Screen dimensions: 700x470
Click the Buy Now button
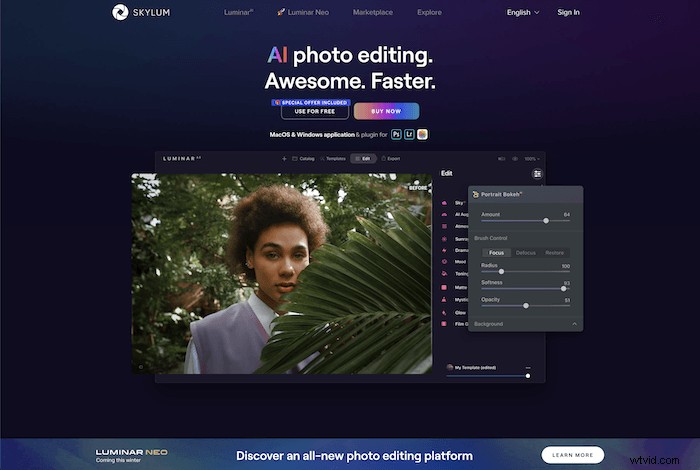(x=386, y=111)
